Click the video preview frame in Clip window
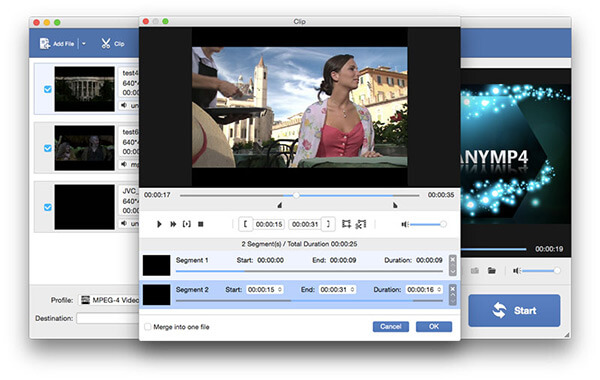 click(300, 107)
